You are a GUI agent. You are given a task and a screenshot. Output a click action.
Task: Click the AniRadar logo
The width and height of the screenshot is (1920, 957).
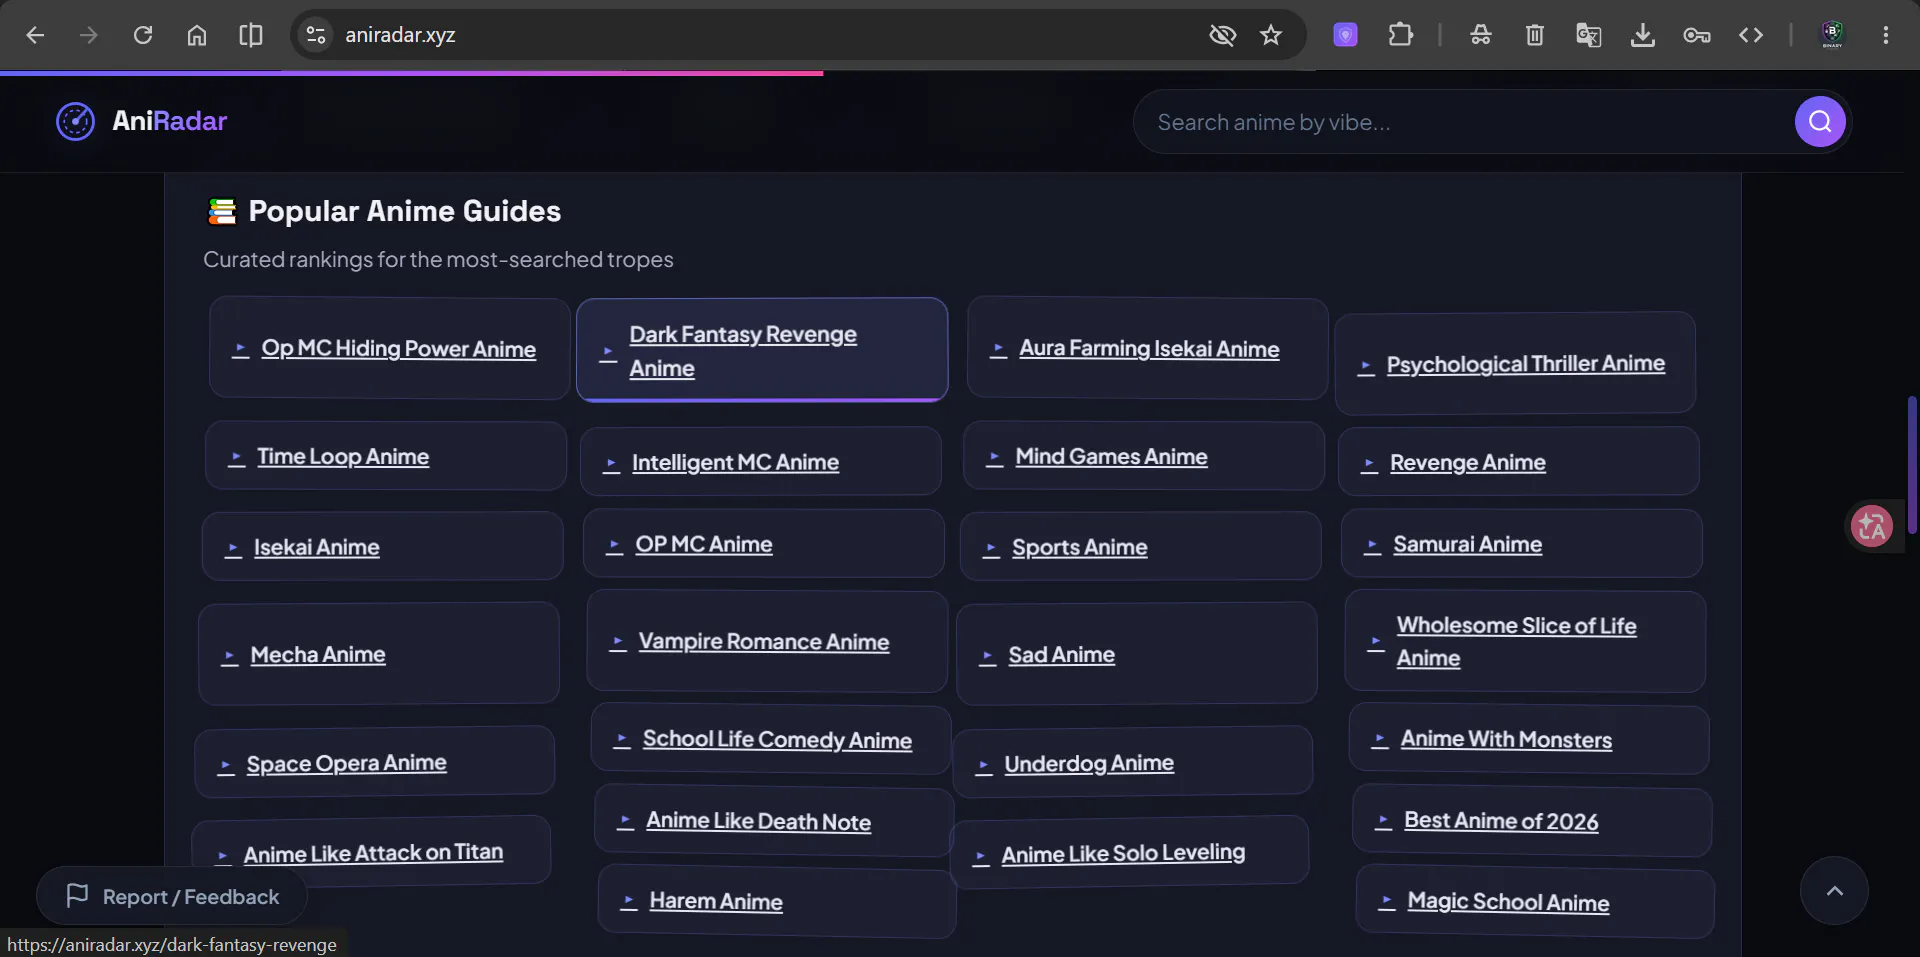[x=141, y=121]
